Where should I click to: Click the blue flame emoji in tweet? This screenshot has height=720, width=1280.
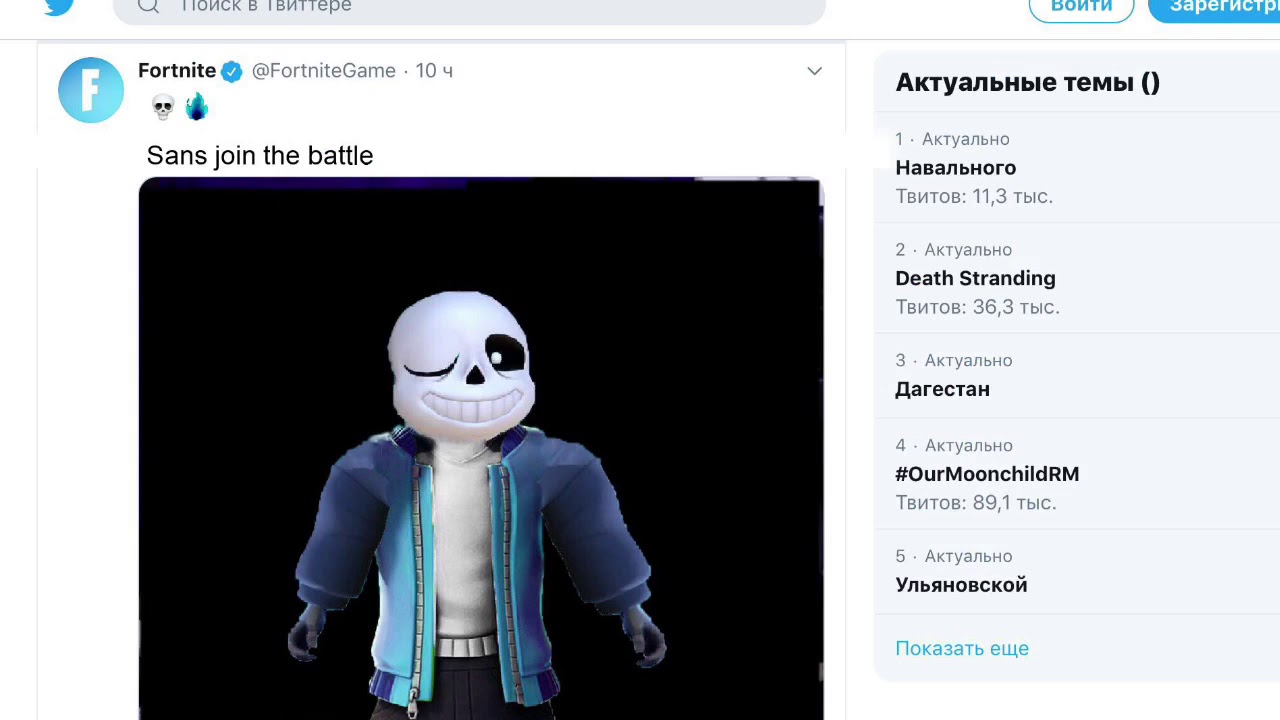pyautogui.click(x=196, y=106)
